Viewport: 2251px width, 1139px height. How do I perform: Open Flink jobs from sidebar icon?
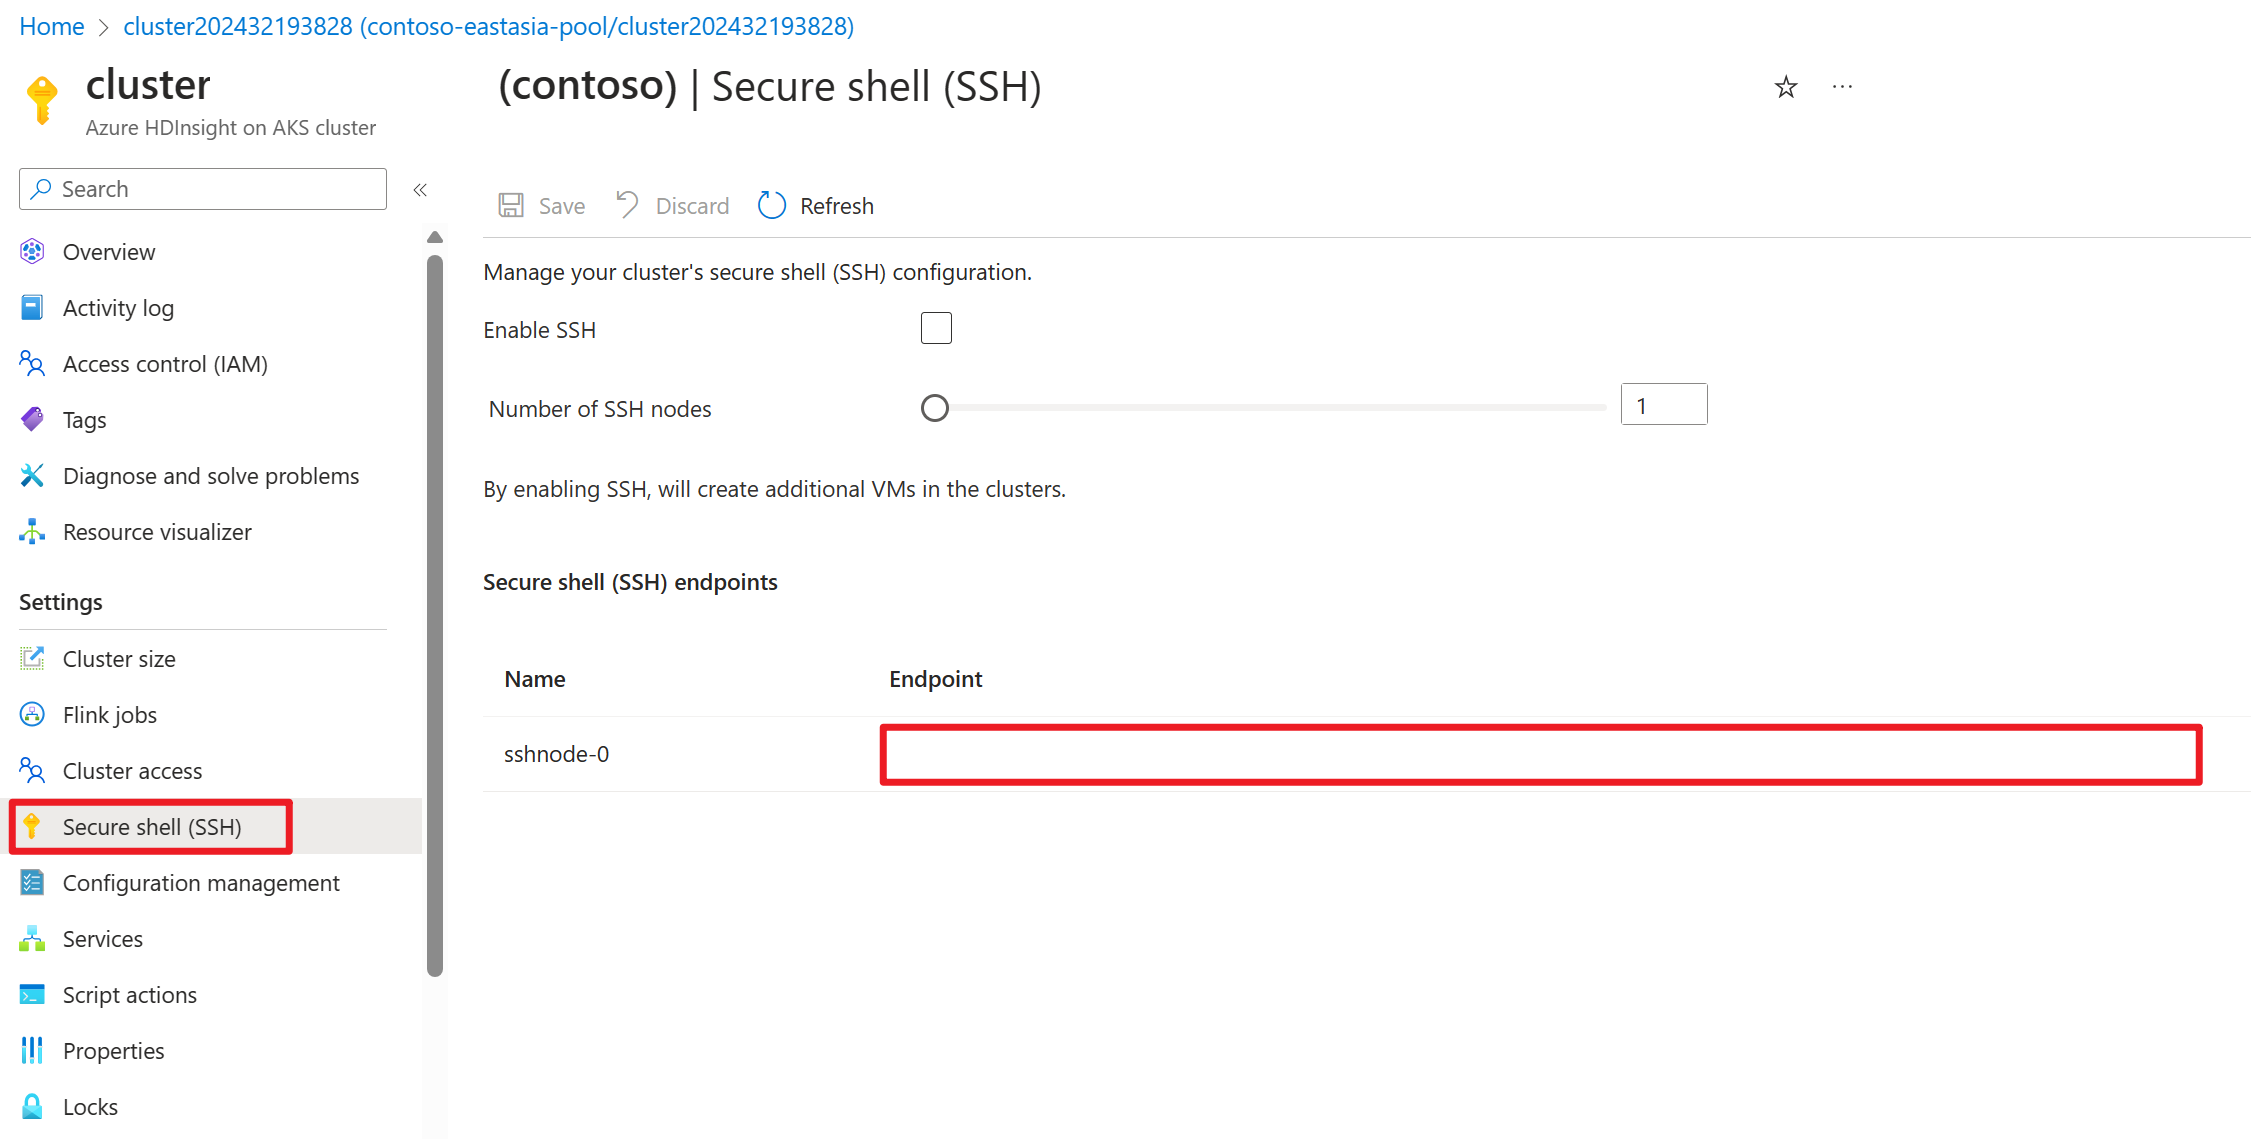tap(32, 715)
